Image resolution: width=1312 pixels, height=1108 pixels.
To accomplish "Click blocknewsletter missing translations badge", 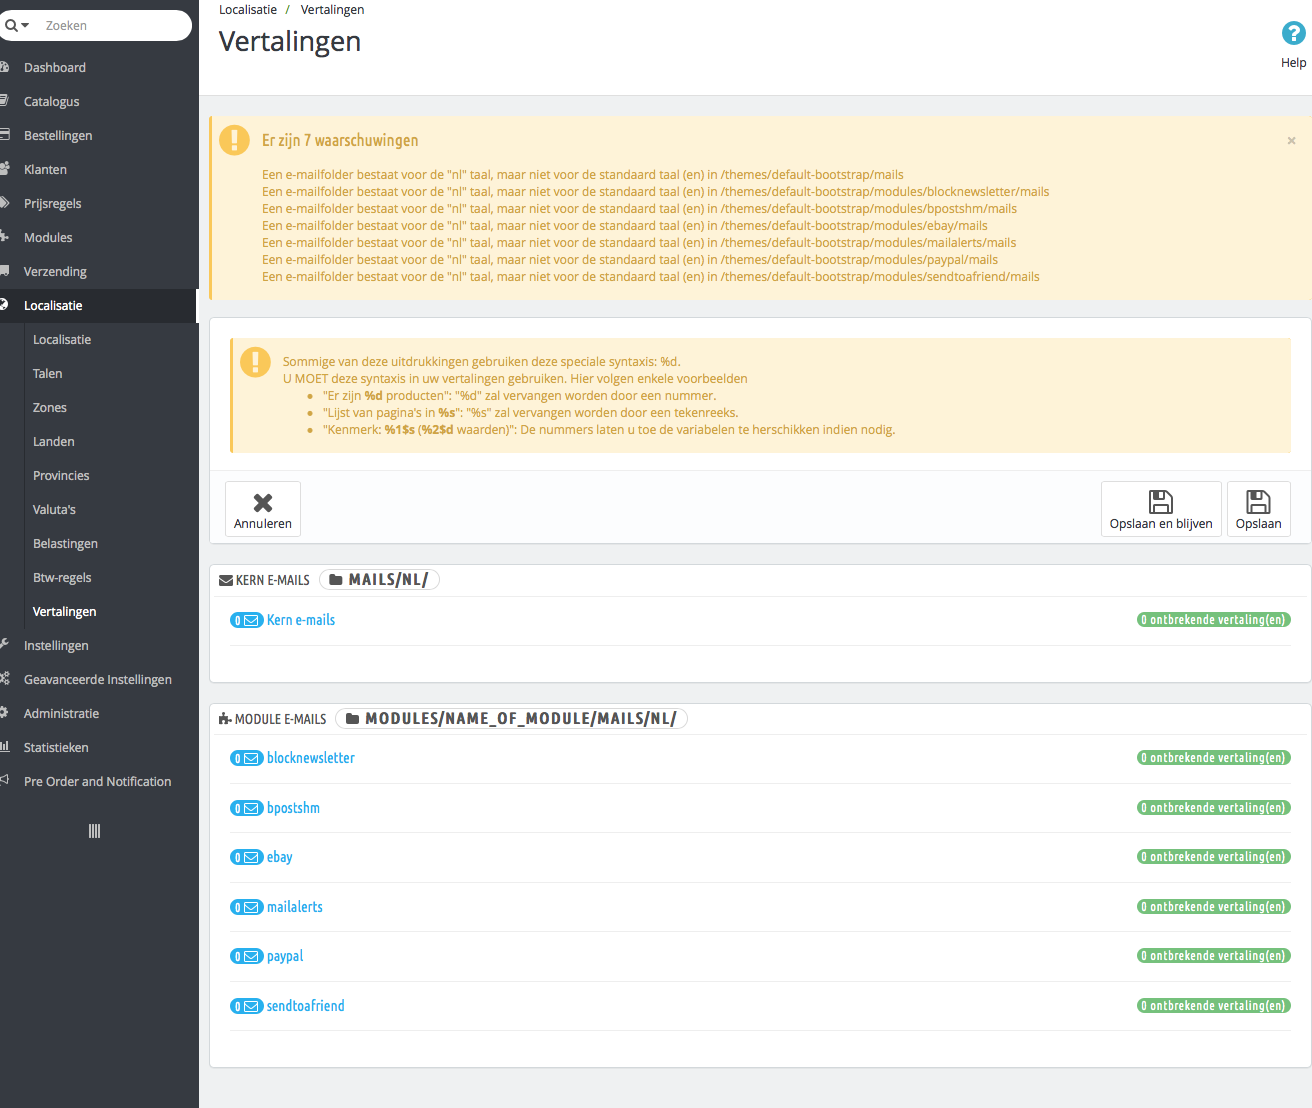I will coord(1214,758).
